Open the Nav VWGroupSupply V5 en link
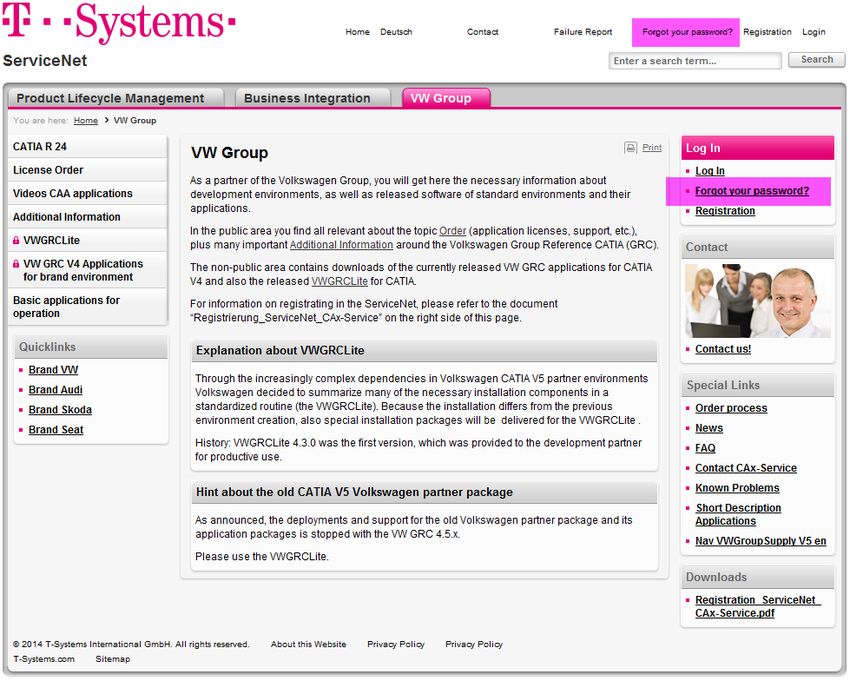The width and height of the screenshot is (850, 681). [761, 541]
